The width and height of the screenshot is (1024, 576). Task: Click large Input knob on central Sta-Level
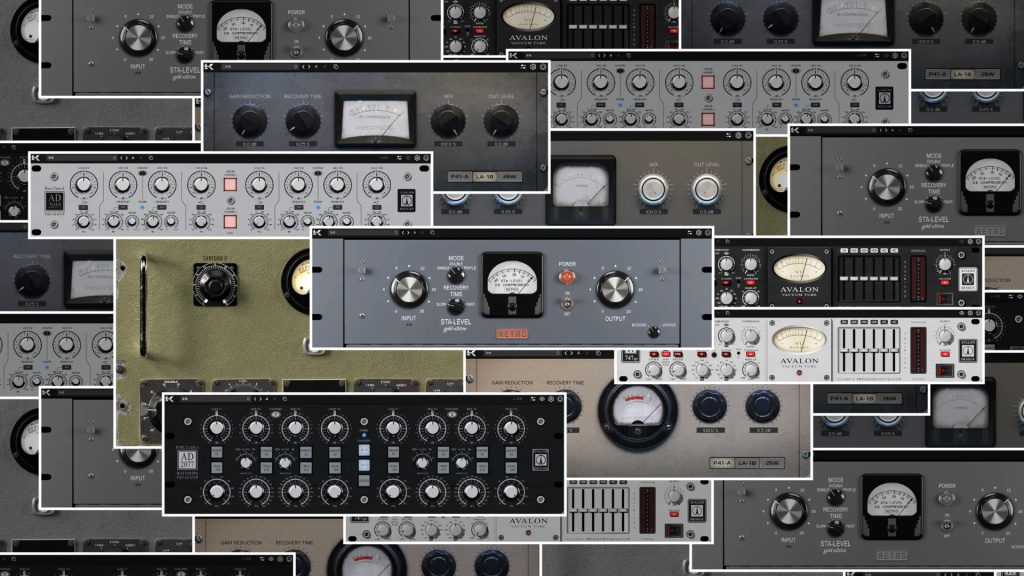click(x=408, y=290)
